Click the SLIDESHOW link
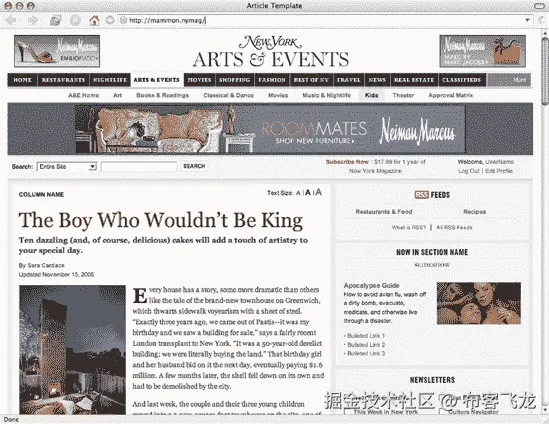 pyautogui.click(x=432, y=265)
